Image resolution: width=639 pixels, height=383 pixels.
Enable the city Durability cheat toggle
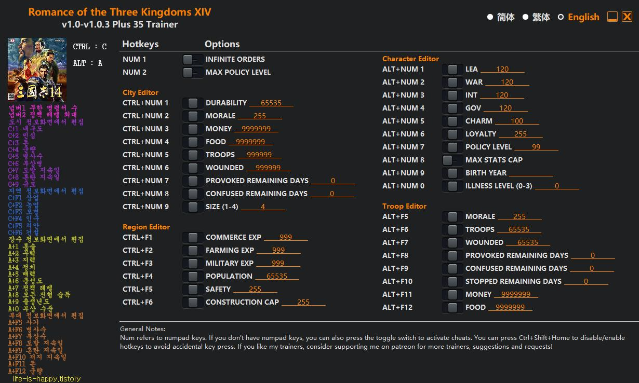pos(192,103)
